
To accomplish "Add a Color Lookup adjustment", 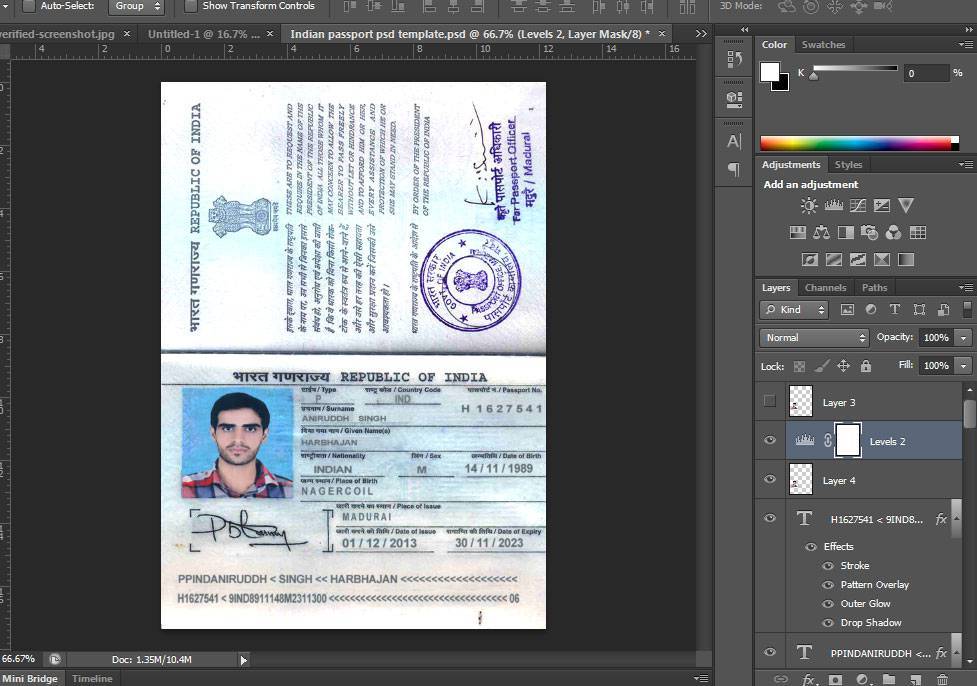I will point(917,233).
